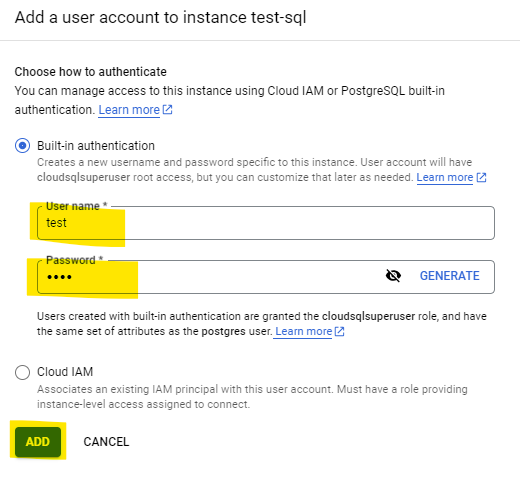
Task: Click the 'Password *' floating label
Action: coord(75,260)
